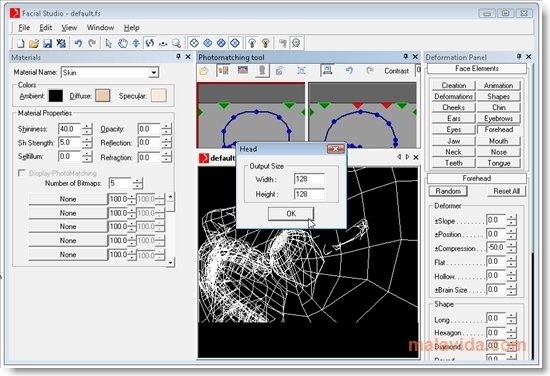The image size is (550, 376).
Task: Expand the Material Name dropdown
Action: point(154,73)
